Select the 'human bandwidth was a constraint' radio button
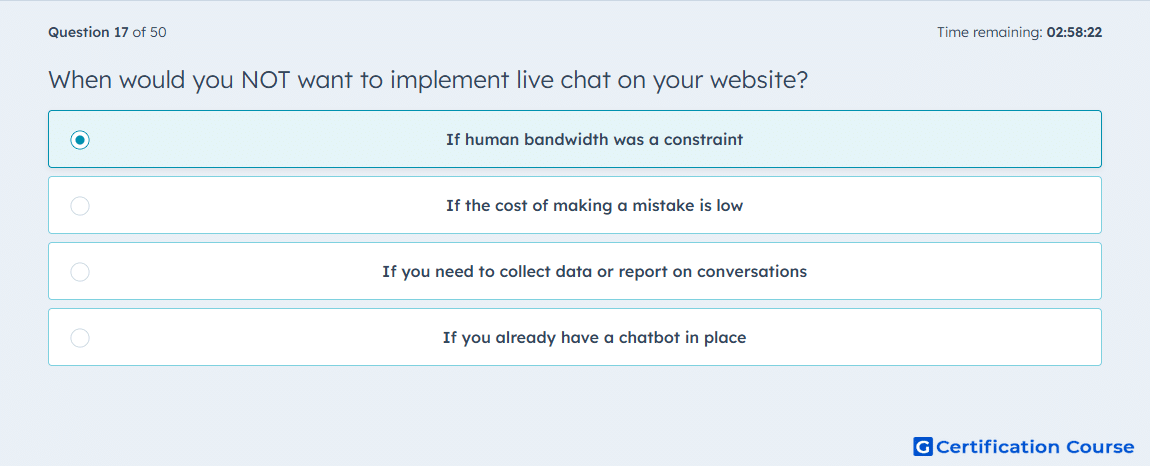Image resolution: width=1150 pixels, height=466 pixels. click(80, 139)
